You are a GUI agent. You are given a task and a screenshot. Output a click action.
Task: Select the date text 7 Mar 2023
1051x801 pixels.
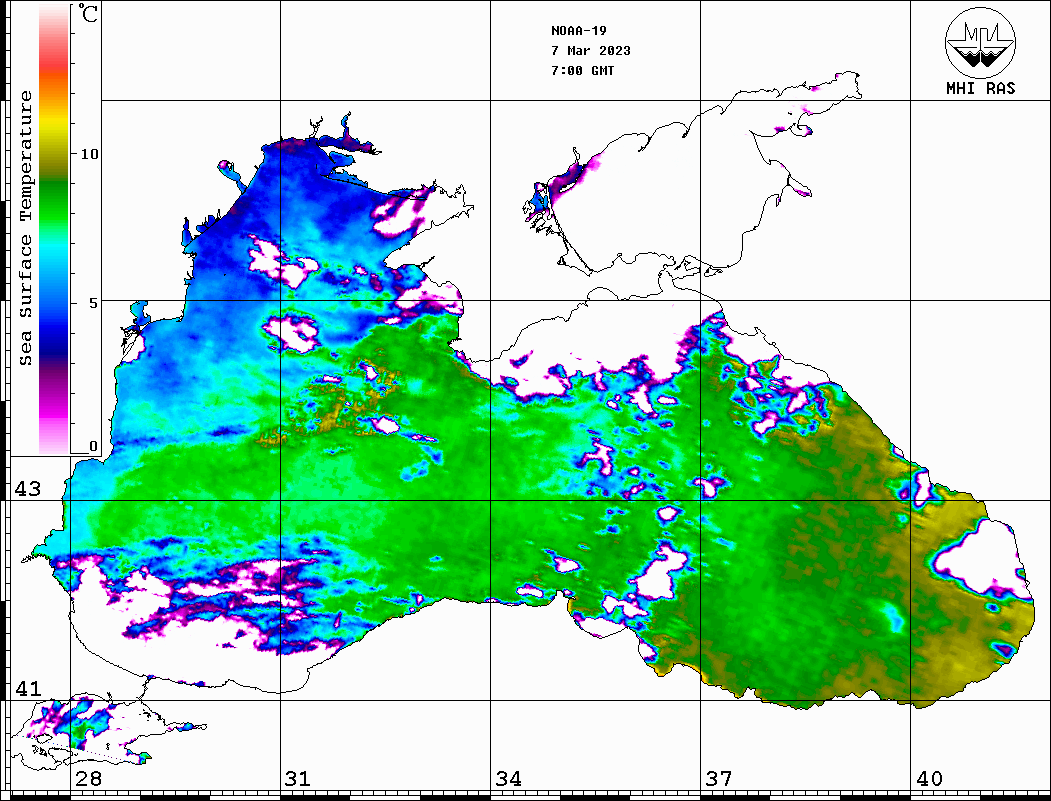click(591, 51)
